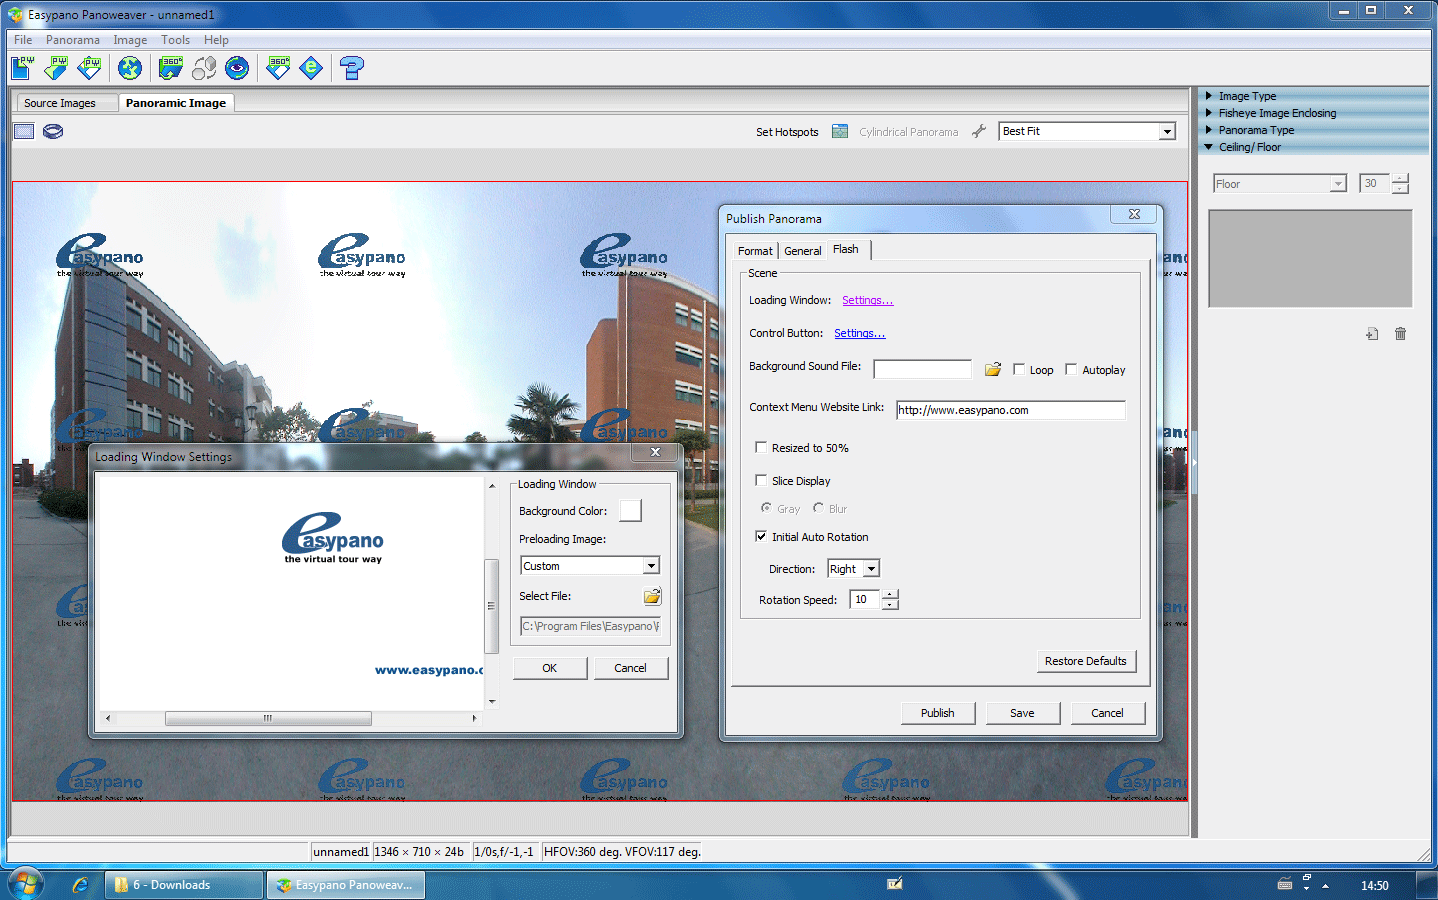Screen dimensions: 1438x900
Task: Open the Best Fit zoom dropdown
Action: (x=1167, y=132)
